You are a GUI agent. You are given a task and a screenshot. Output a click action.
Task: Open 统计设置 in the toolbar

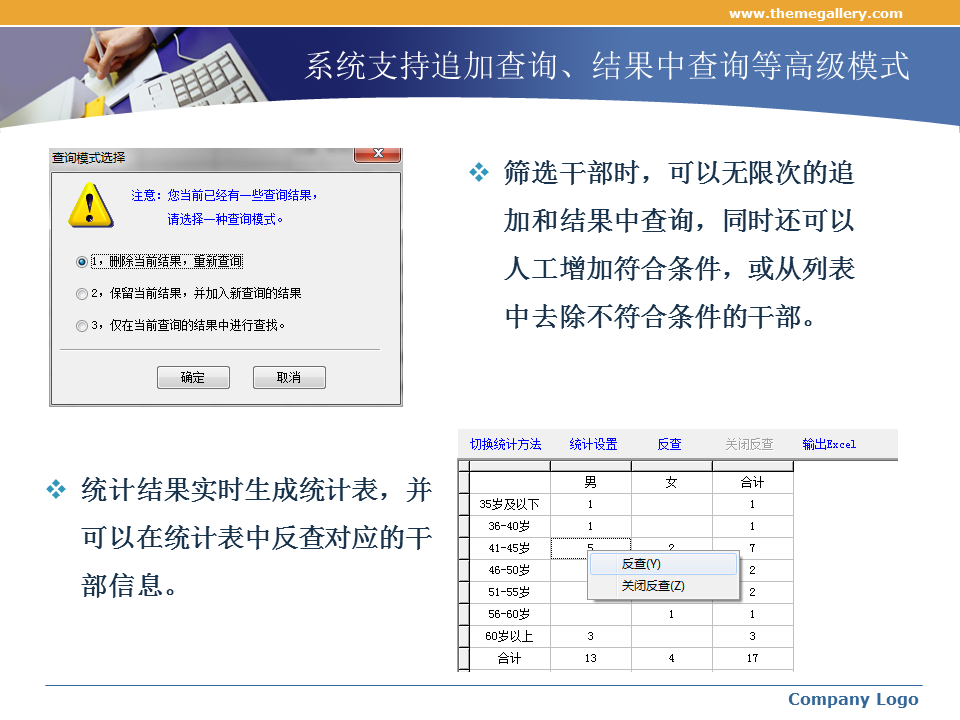pyautogui.click(x=594, y=444)
